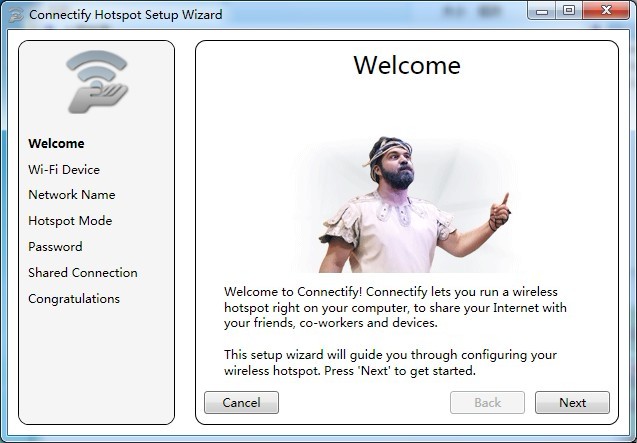Go to the Wi-Fi Device step
Viewport: 637px width, 443px height.
tap(64, 169)
